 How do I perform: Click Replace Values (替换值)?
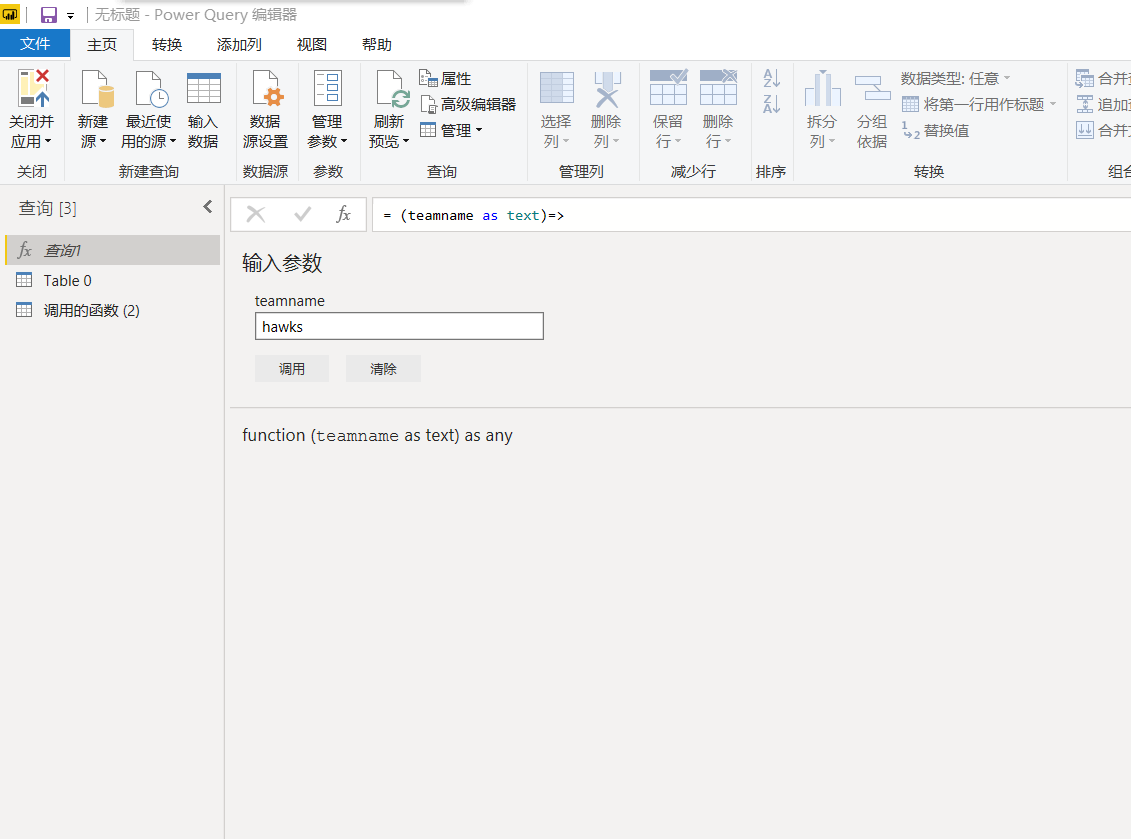point(936,131)
